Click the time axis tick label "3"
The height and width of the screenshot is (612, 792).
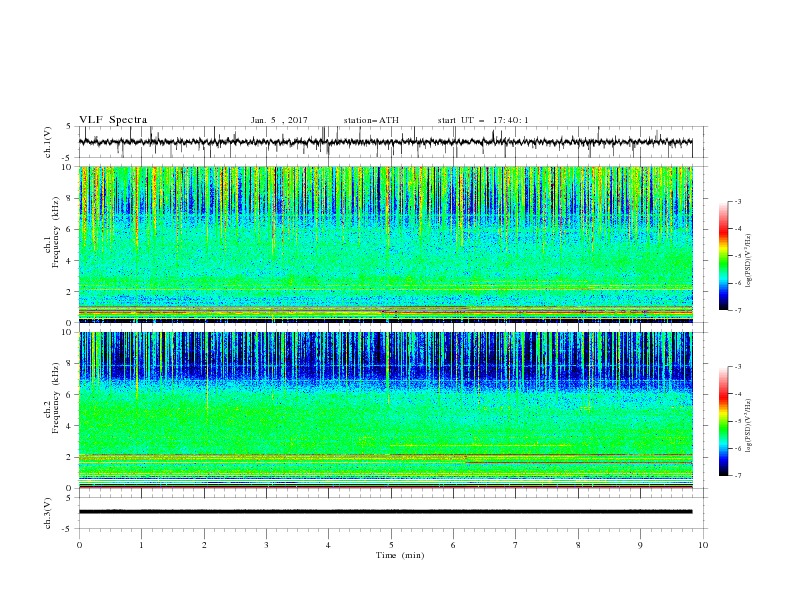(266, 545)
